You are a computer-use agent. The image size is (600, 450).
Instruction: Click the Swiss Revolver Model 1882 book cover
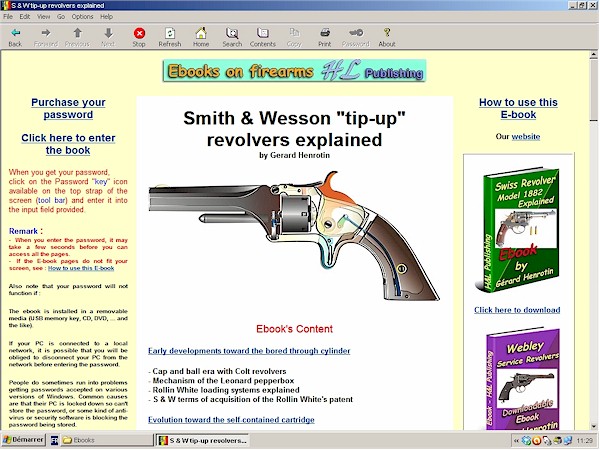click(x=518, y=230)
